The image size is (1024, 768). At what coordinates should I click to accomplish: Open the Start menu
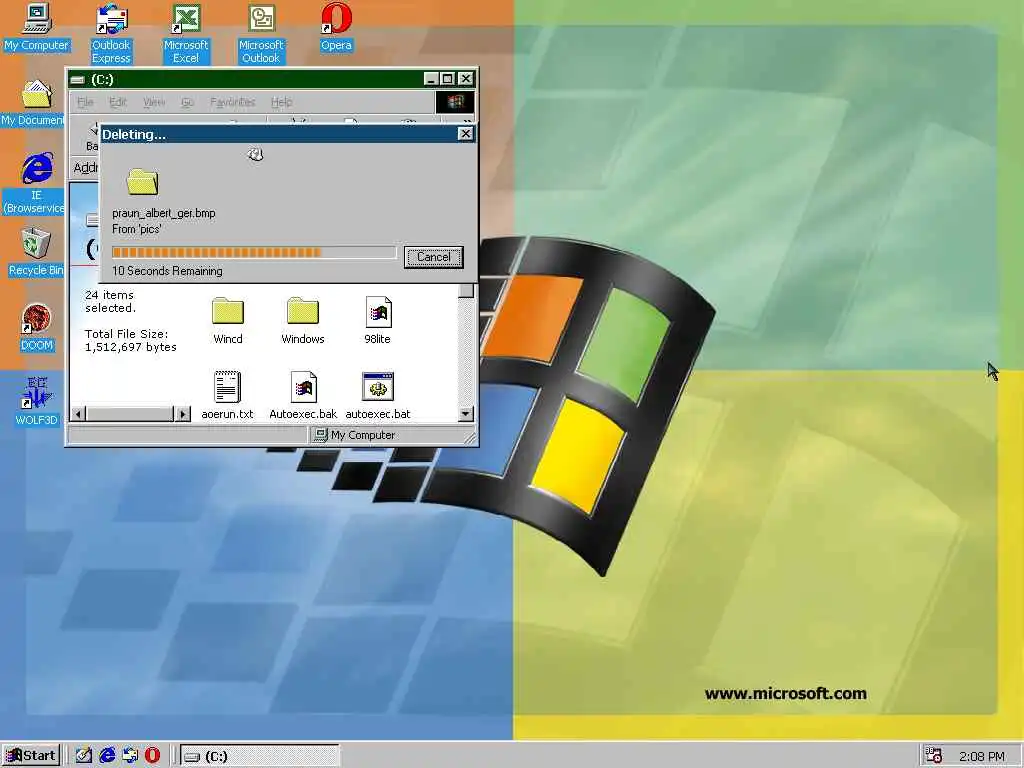click(x=31, y=756)
